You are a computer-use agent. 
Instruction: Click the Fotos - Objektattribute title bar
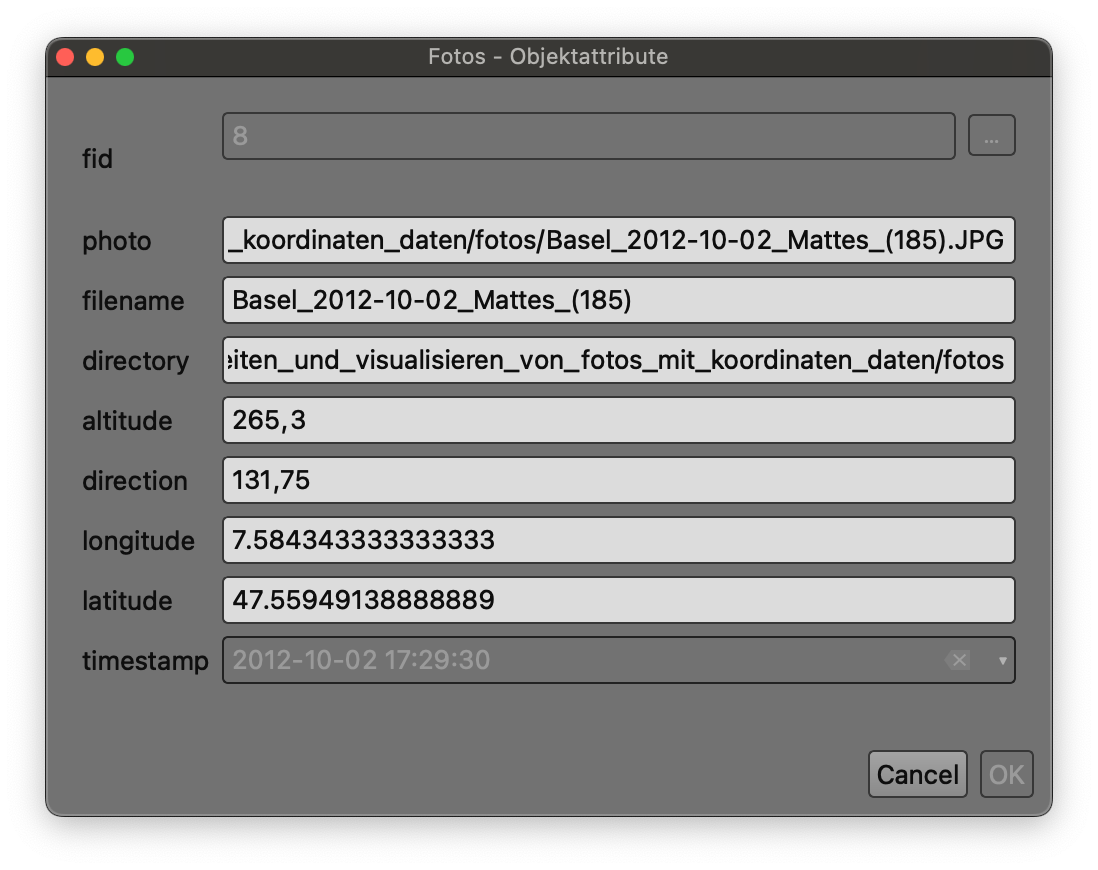(x=548, y=57)
